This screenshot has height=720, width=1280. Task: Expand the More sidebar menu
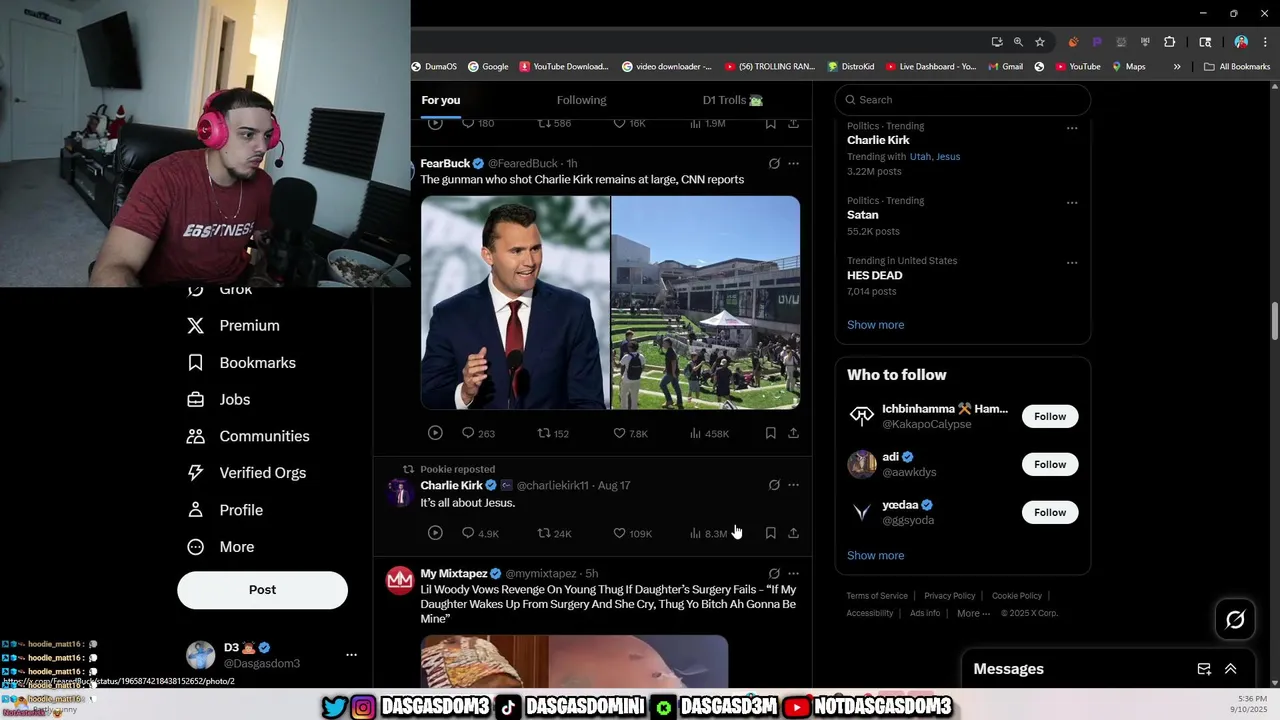[221, 547]
